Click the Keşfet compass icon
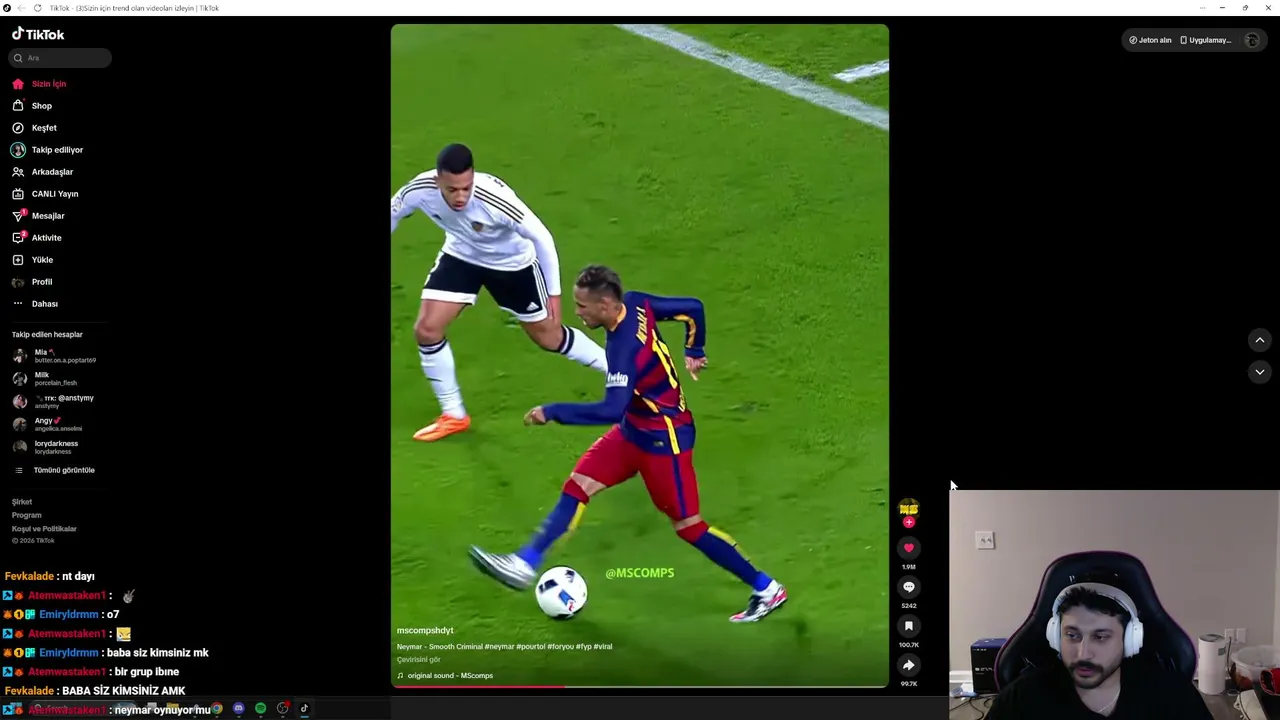Image resolution: width=1280 pixels, height=720 pixels. point(18,128)
